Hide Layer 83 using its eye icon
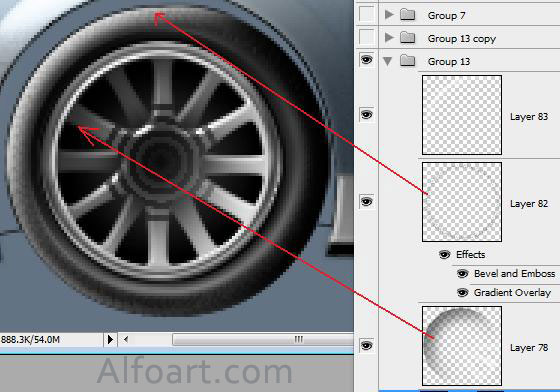This screenshot has width=560, height=392. pos(366,115)
